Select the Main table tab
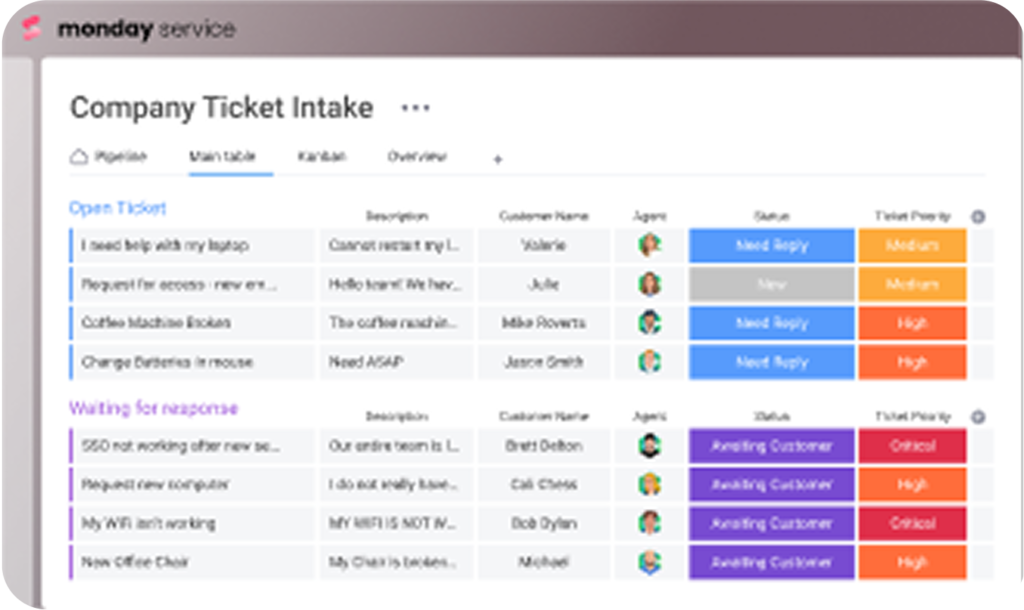 222,156
